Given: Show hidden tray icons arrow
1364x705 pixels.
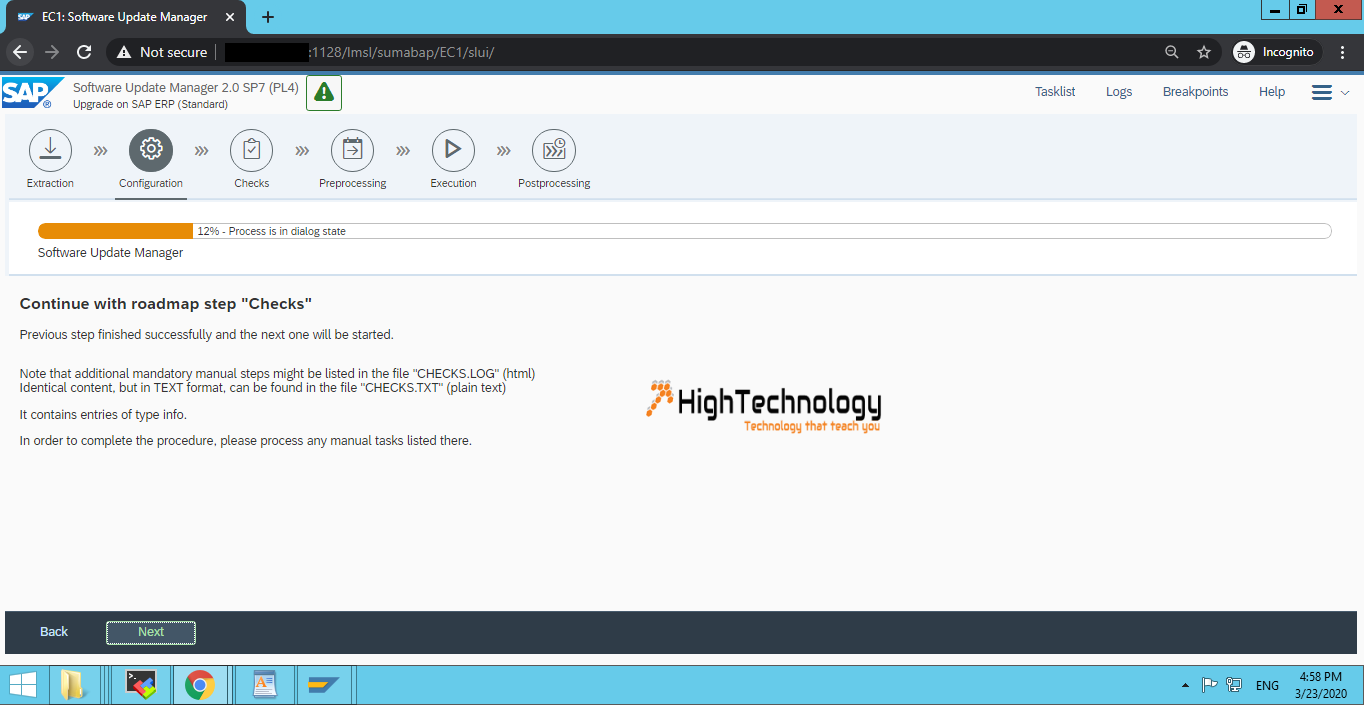Looking at the screenshot, I should (1185, 686).
